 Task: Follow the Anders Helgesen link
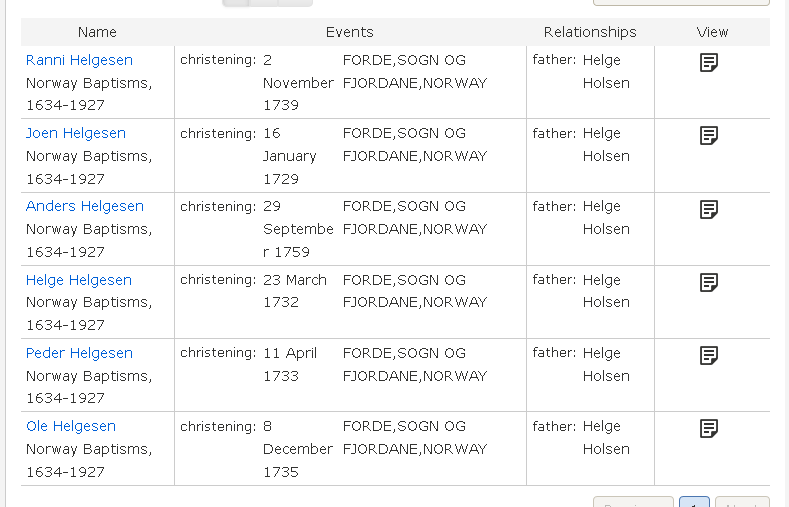pyautogui.click(x=85, y=206)
